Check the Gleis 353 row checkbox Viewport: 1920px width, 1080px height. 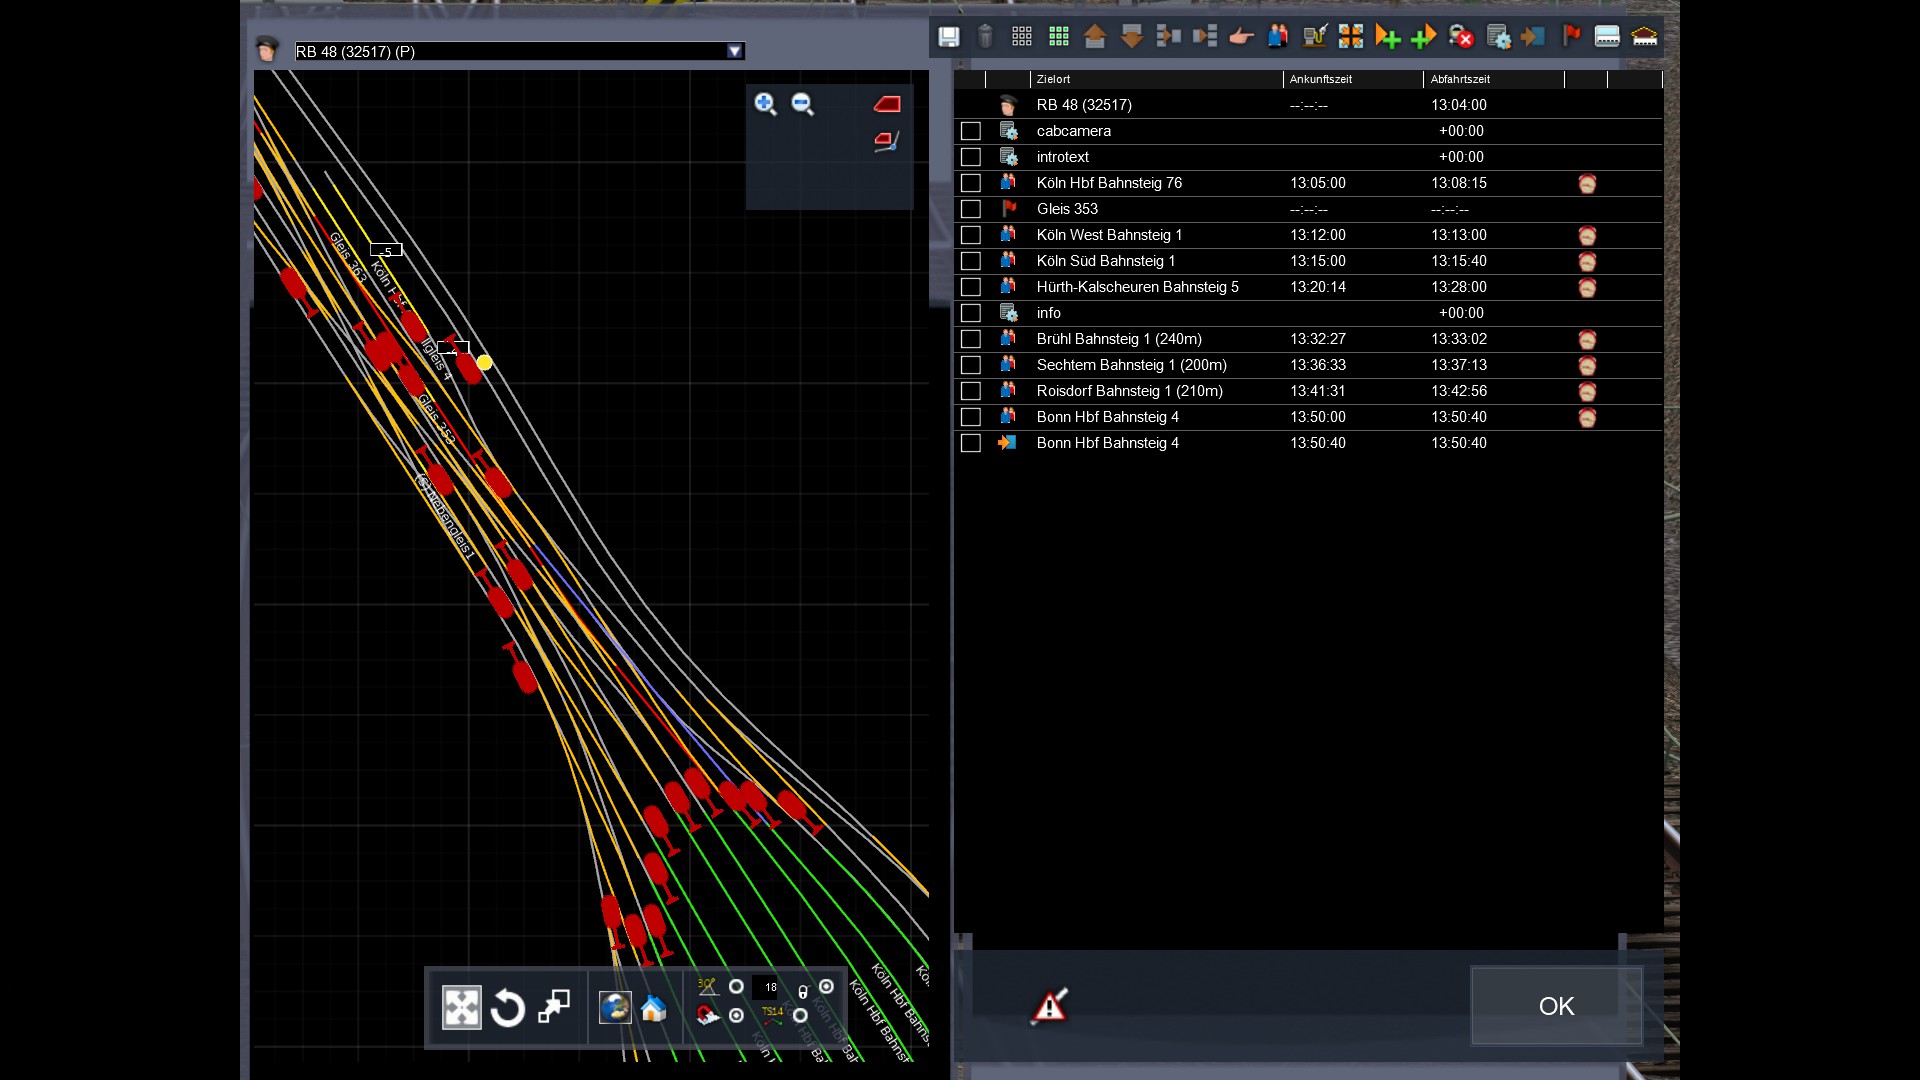point(970,209)
